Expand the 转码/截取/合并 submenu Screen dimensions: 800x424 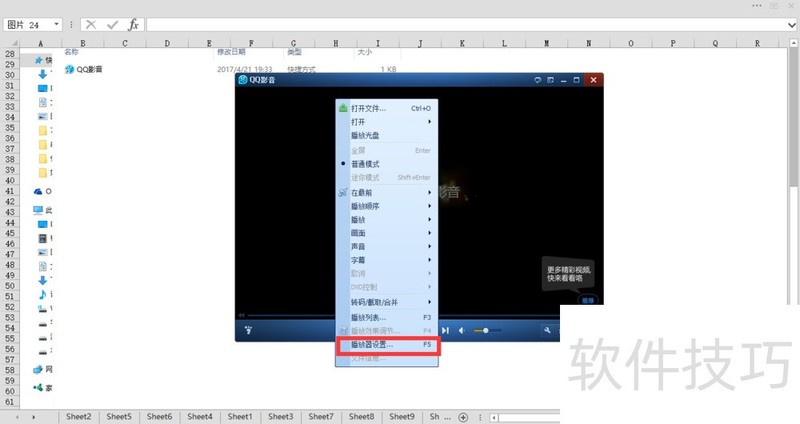click(x=375, y=301)
